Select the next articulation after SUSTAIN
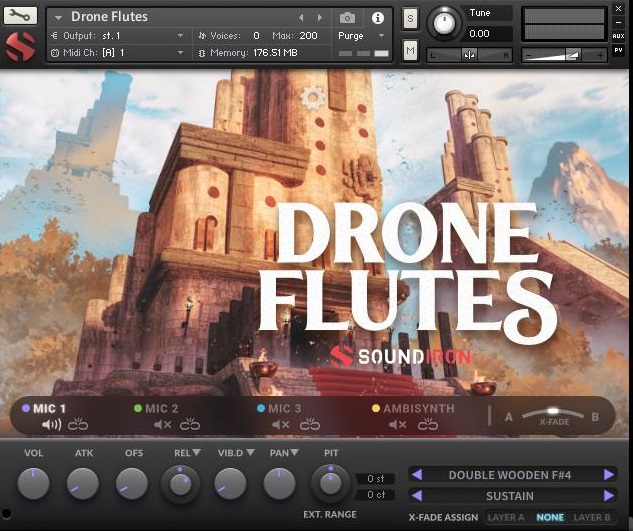Image resolution: width=633 pixels, height=531 pixels. coord(609,495)
